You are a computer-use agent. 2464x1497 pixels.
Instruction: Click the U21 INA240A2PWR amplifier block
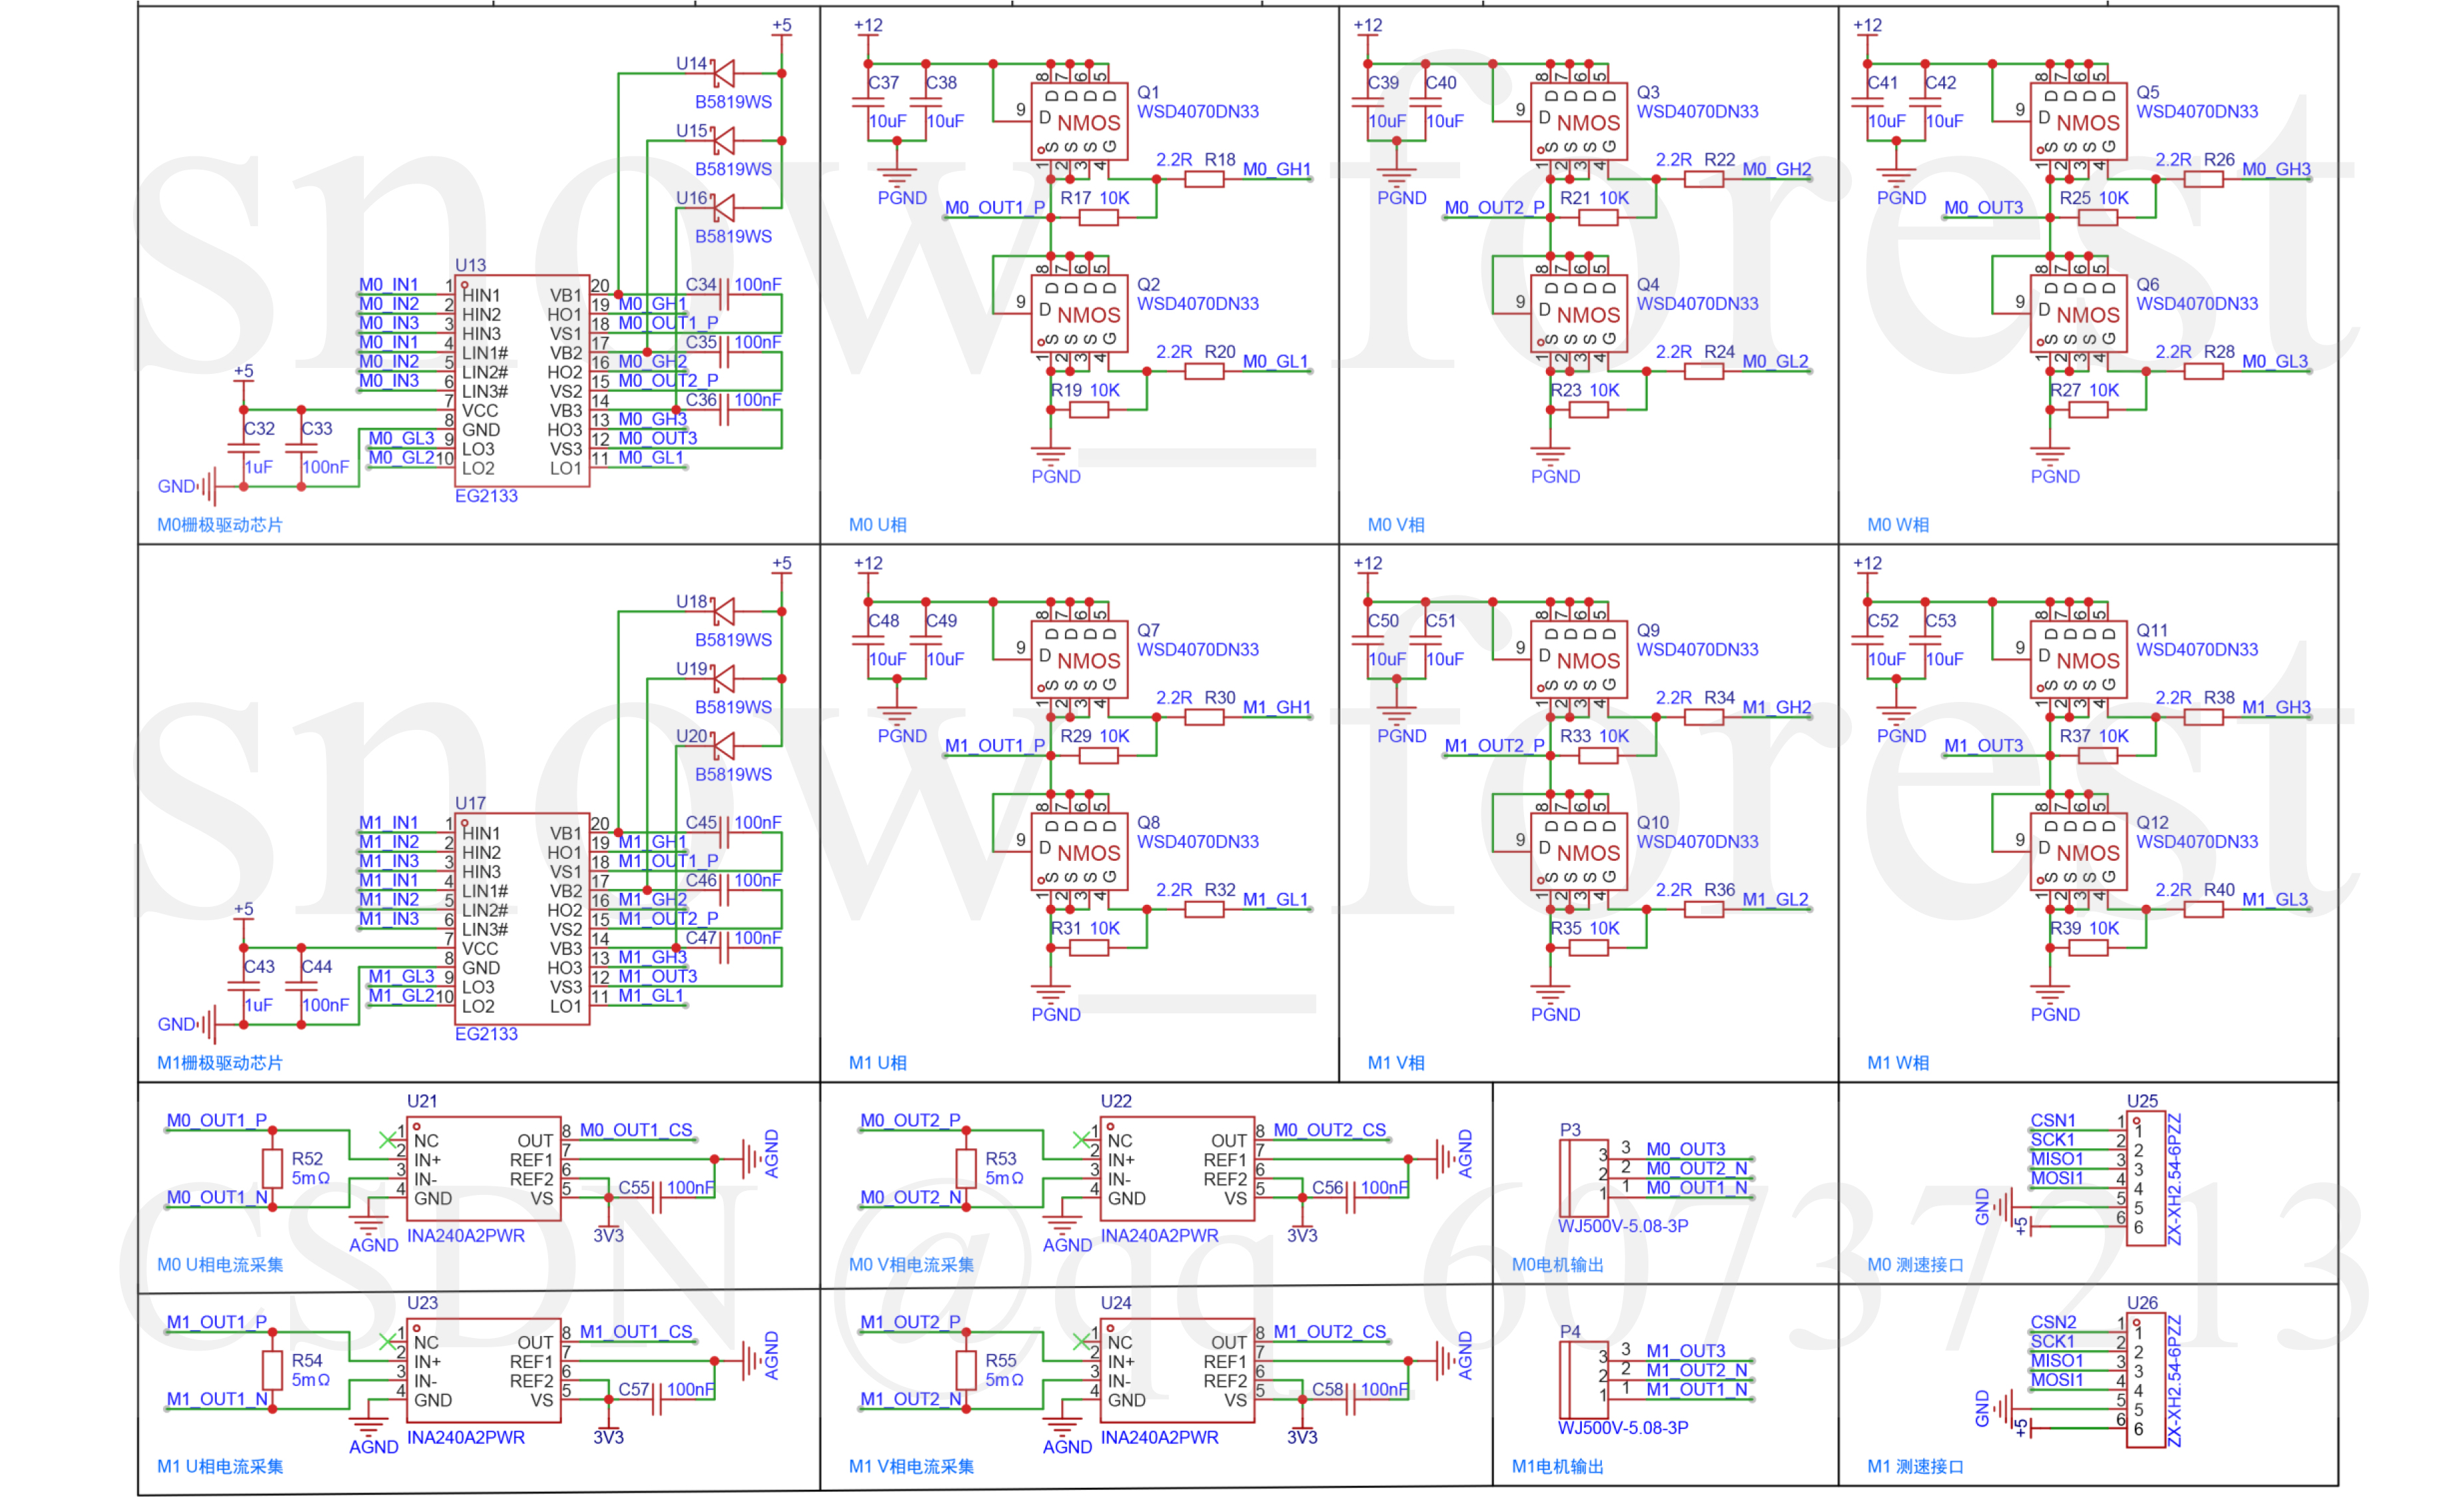coord(483,1168)
